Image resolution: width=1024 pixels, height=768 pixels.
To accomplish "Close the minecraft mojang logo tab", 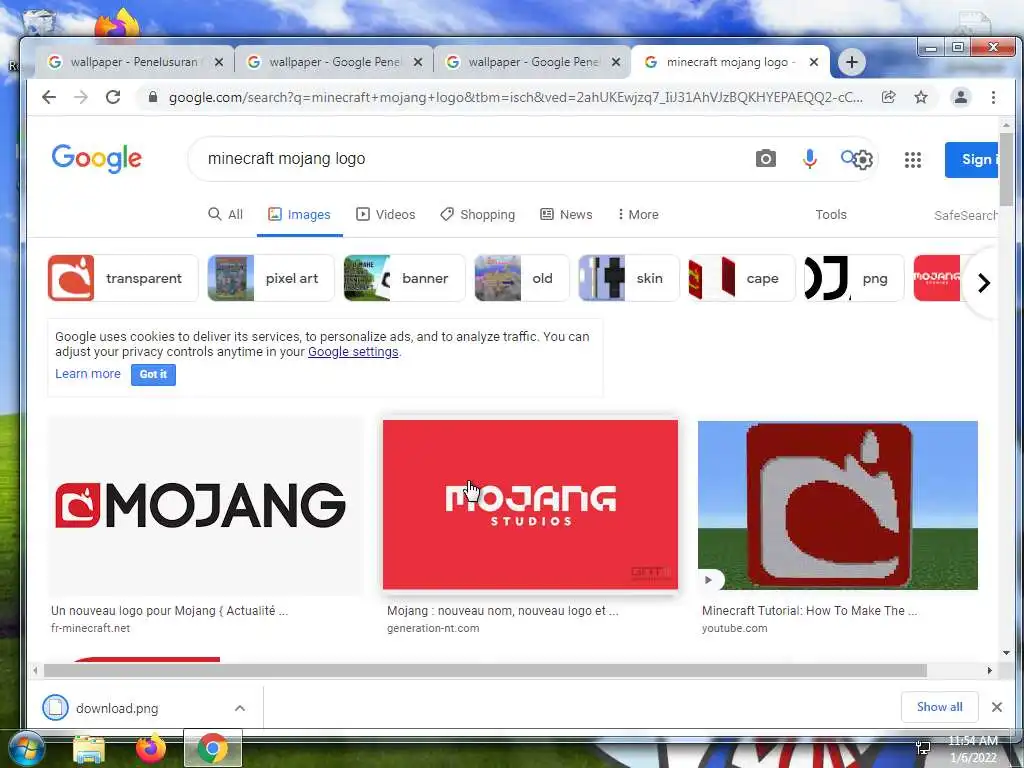I will pyautogui.click(x=814, y=62).
